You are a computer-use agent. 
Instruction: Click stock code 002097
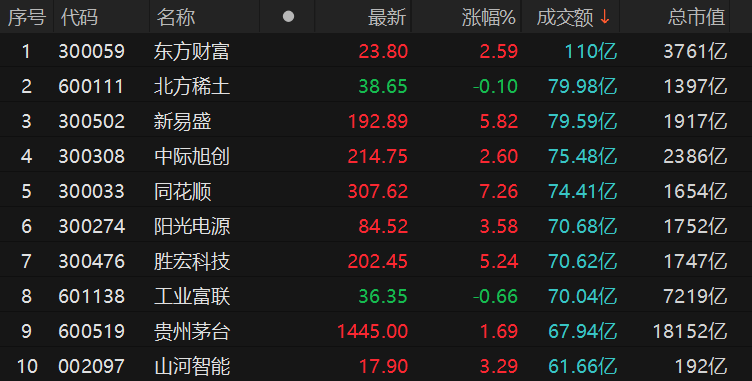92,366
